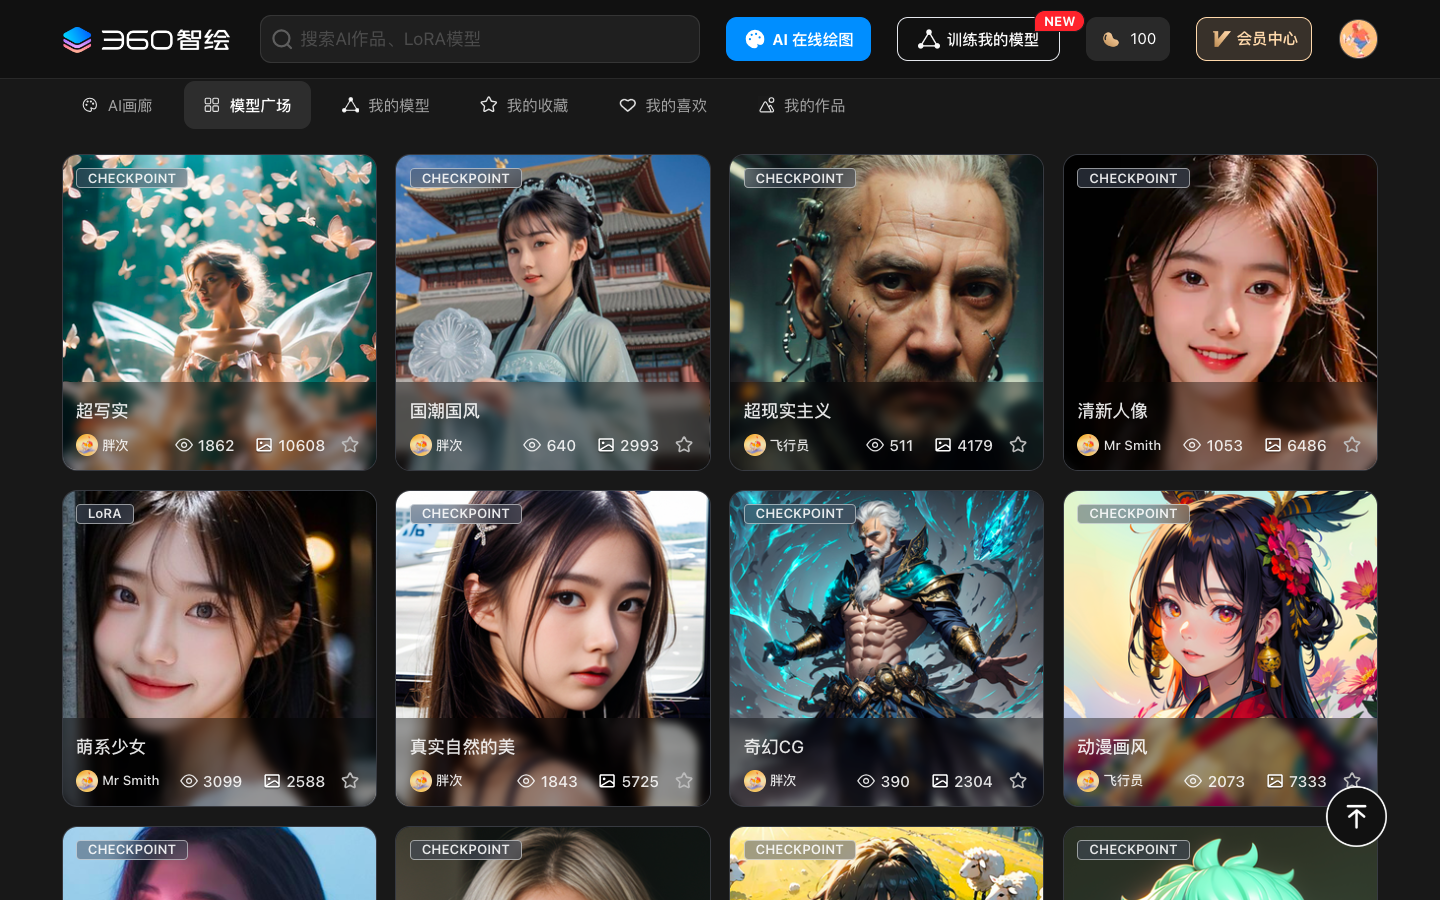Open third-row card with green-haired thumbnail

click(1220, 863)
